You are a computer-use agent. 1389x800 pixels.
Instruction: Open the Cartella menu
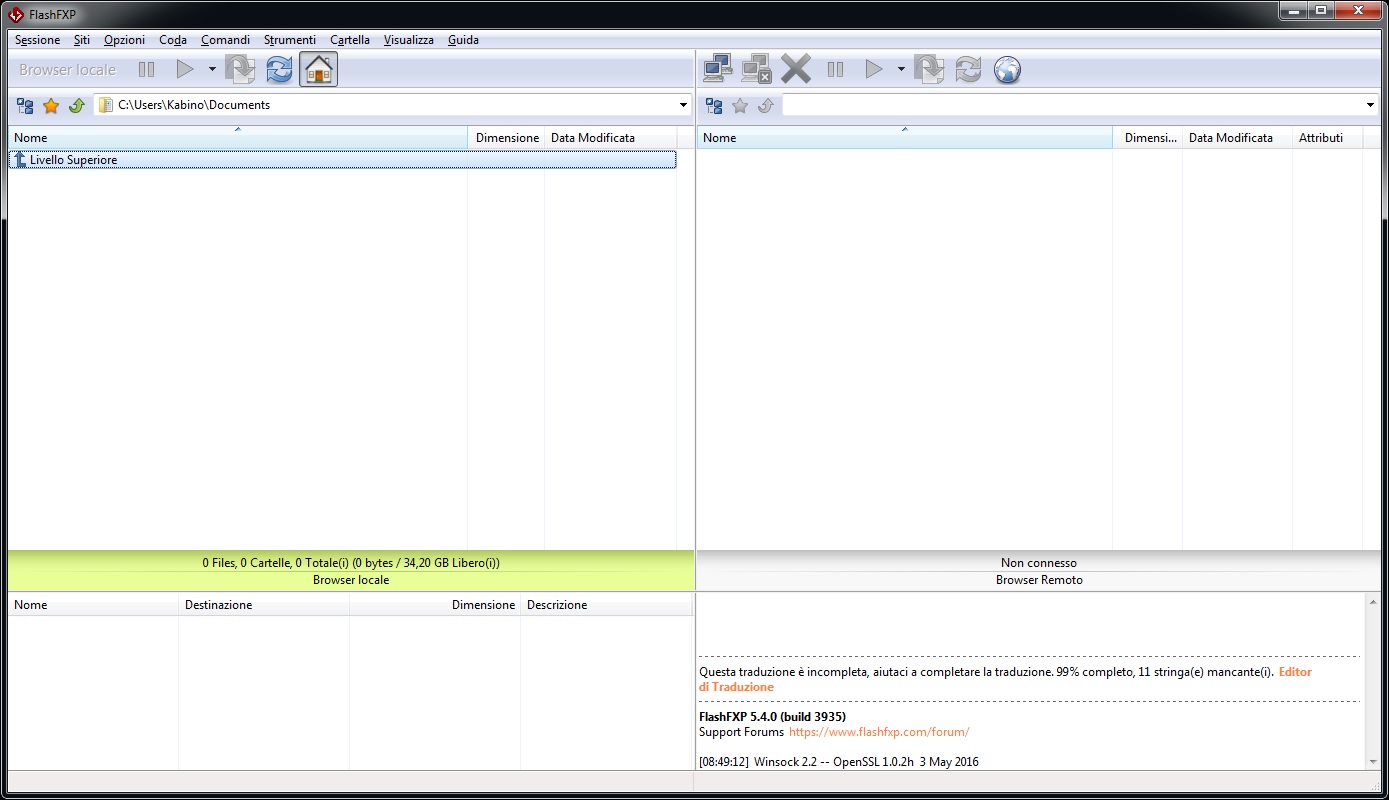(x=350, y=40)
